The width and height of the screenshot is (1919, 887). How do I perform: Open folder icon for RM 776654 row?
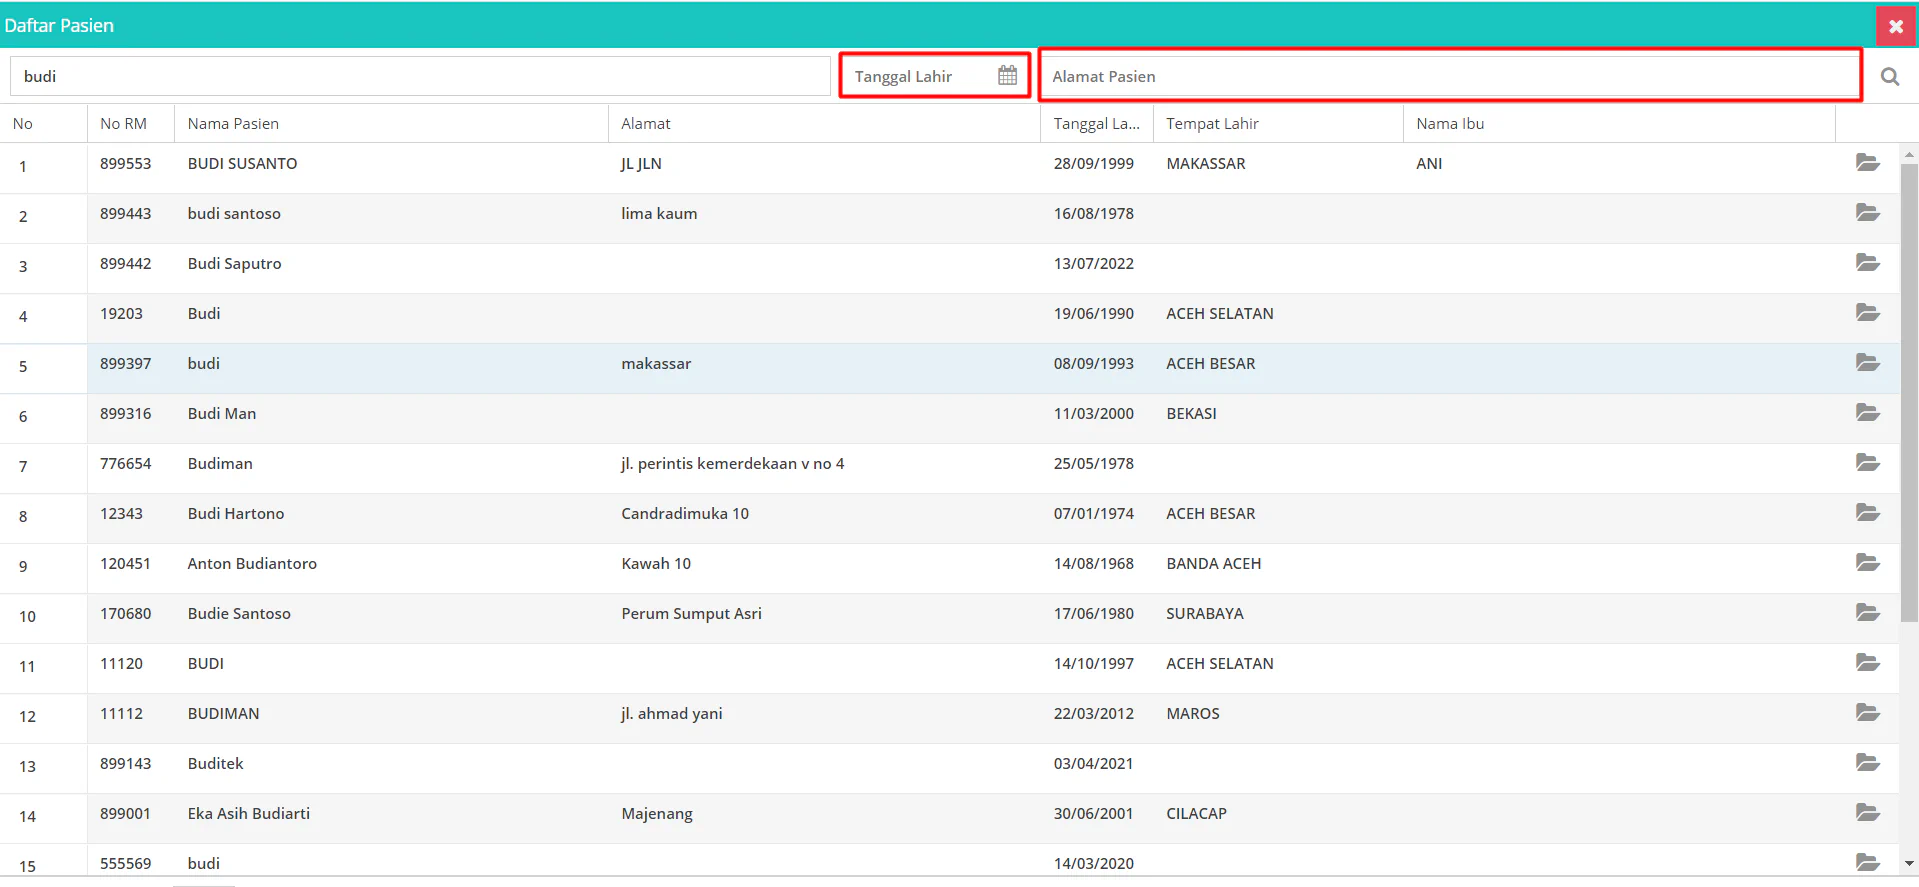pos(1867,462)
